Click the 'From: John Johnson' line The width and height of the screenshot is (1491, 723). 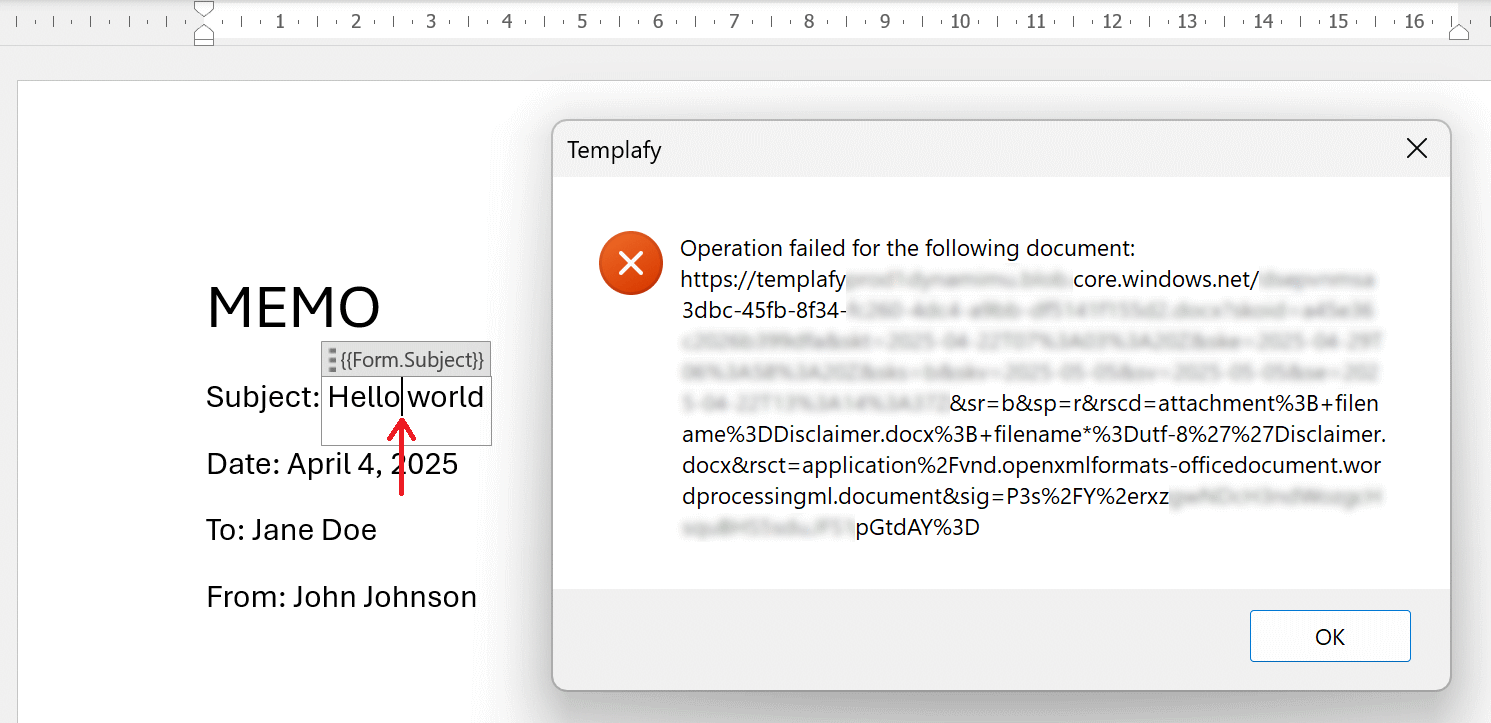(x=341, y=597)
